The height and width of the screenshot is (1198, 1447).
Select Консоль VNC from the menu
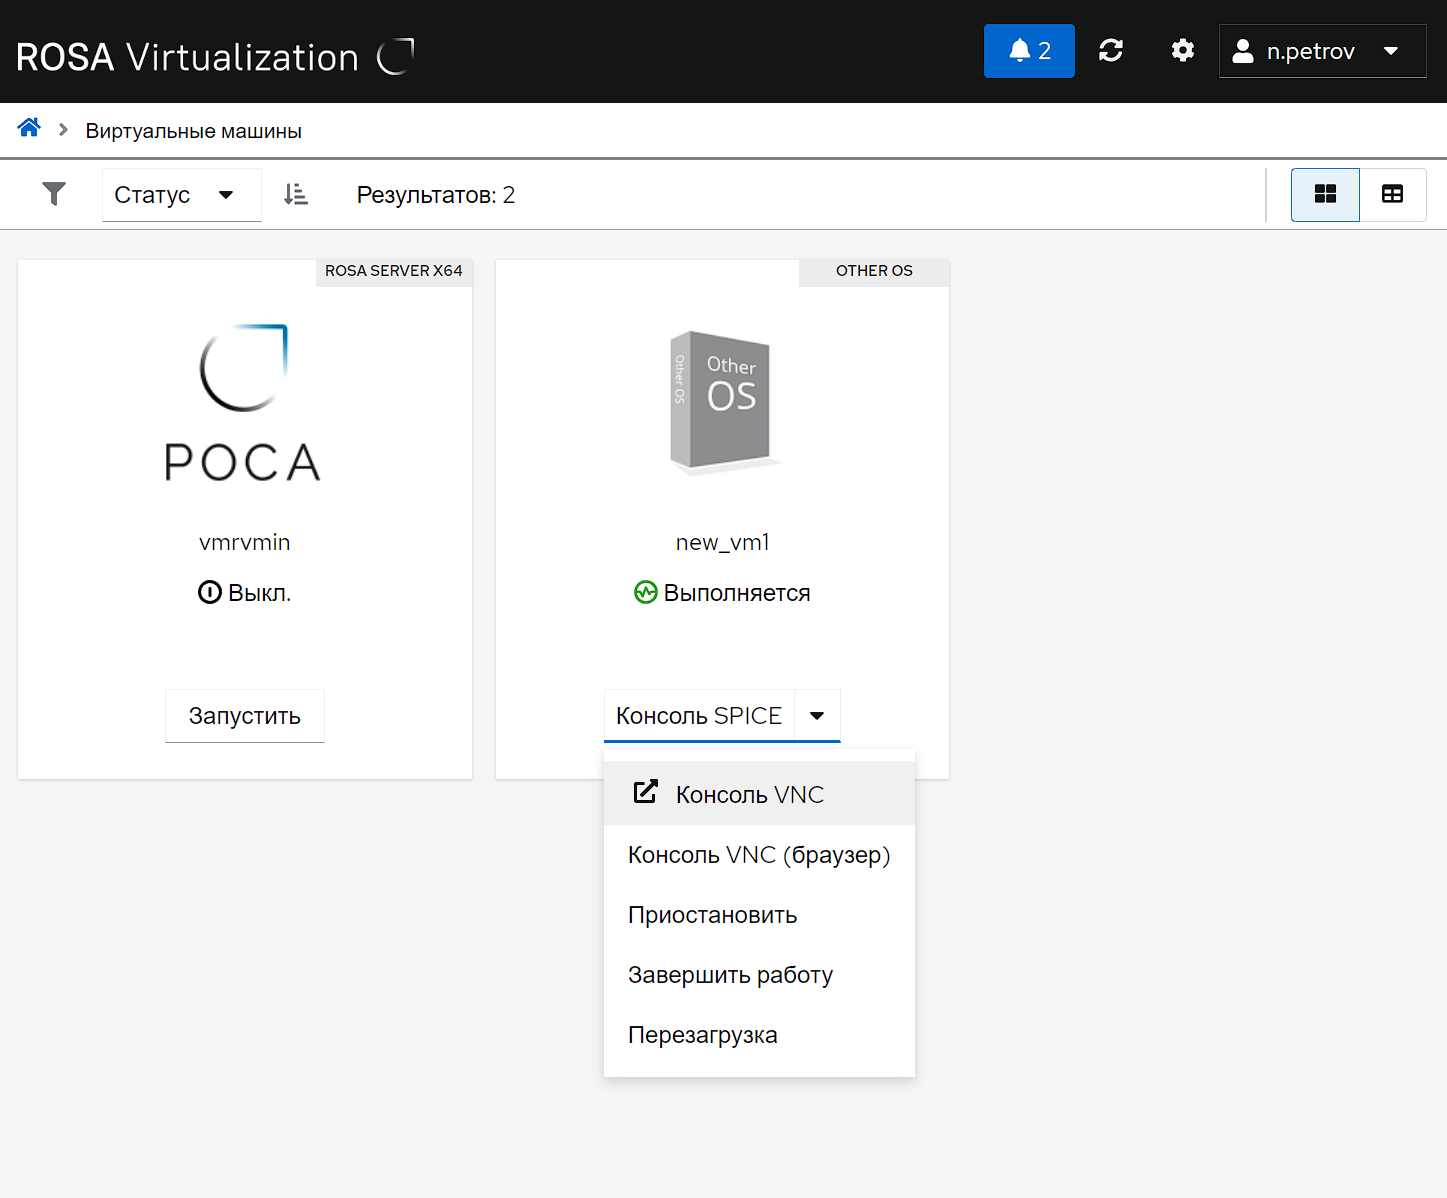750,795
